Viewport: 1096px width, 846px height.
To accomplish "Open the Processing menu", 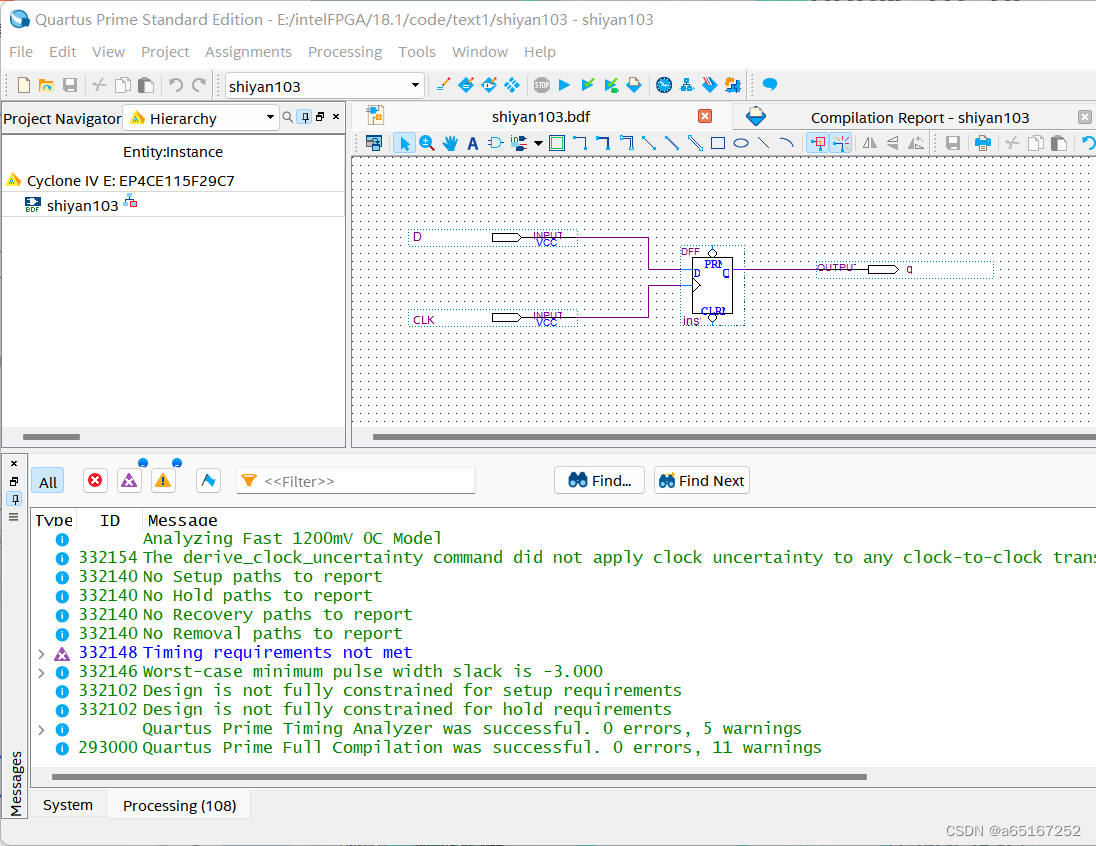I will (345, 52).
